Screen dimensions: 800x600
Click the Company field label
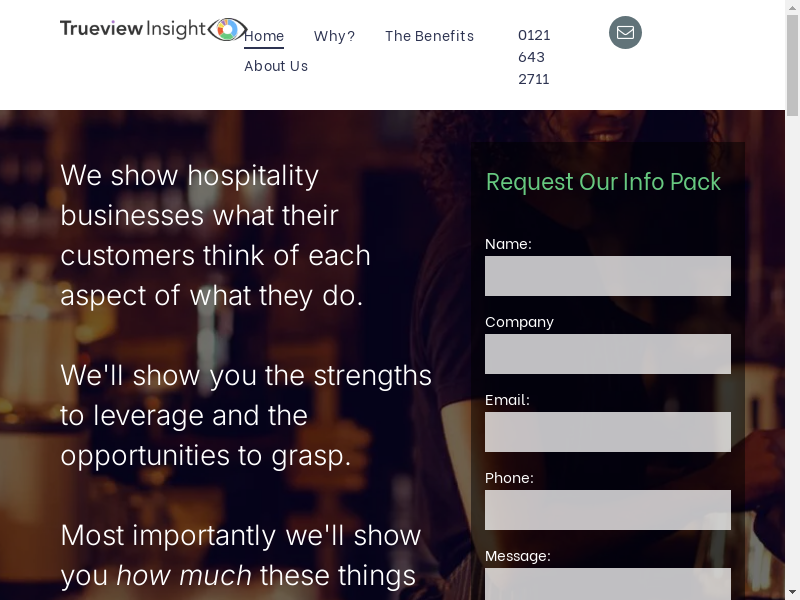click(x=519, y=322)
